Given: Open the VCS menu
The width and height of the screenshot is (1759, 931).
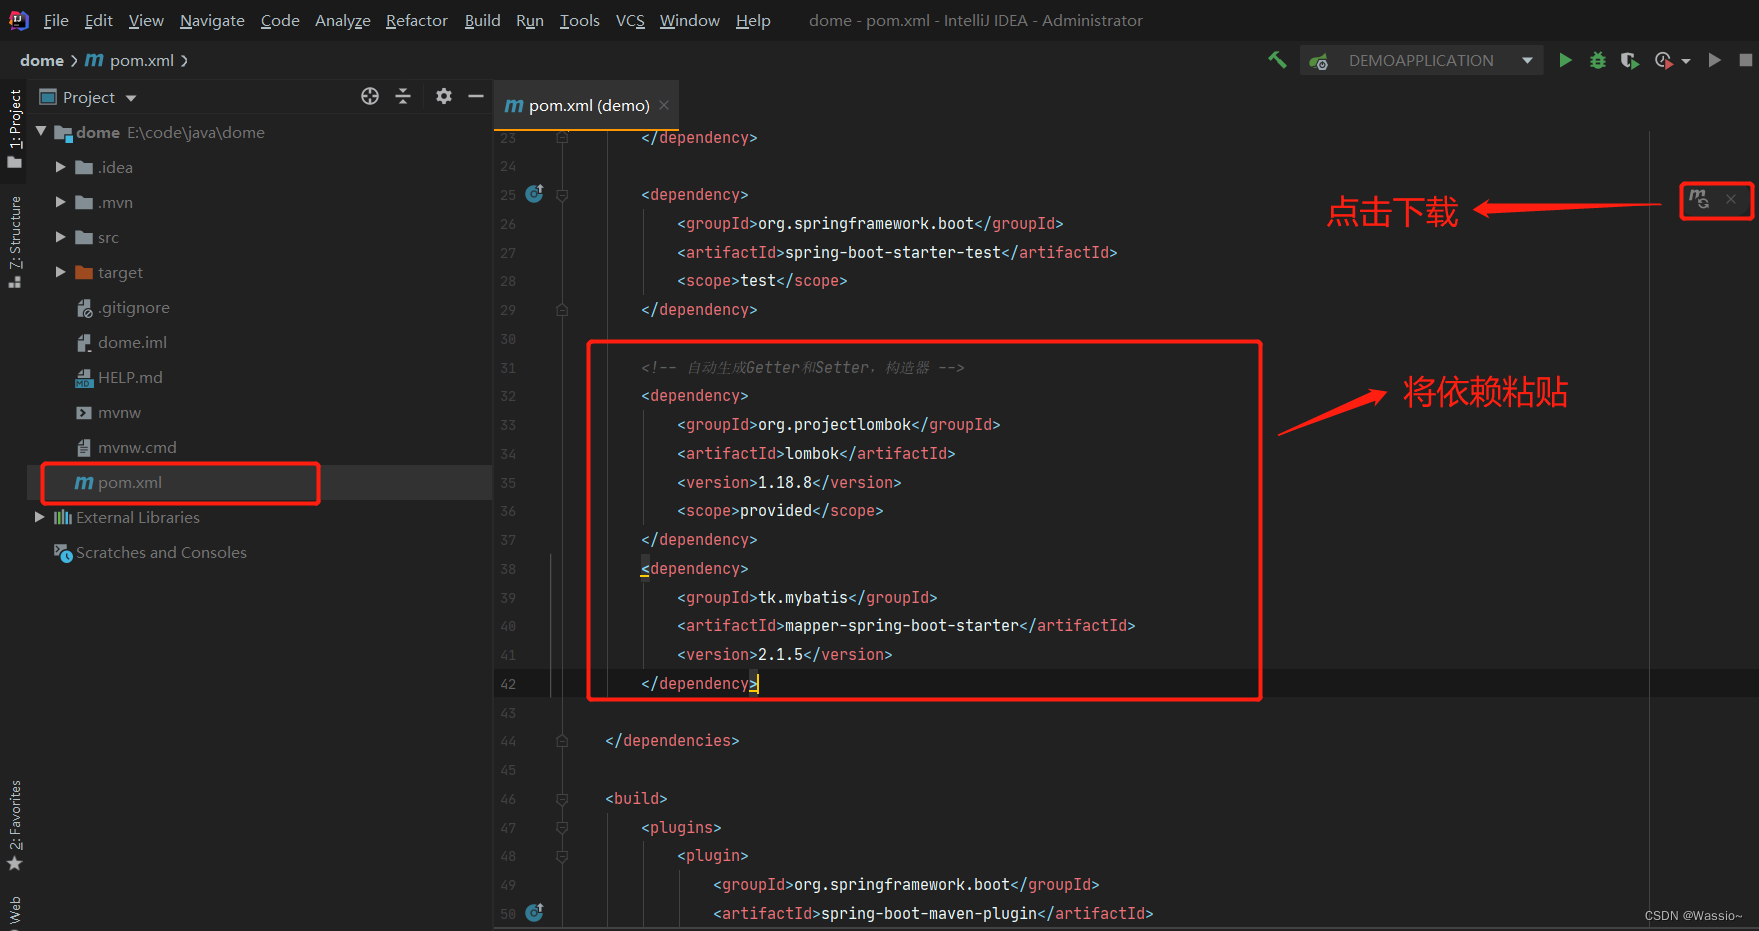Looking at the screenshot, I should (x=630, y=20).
